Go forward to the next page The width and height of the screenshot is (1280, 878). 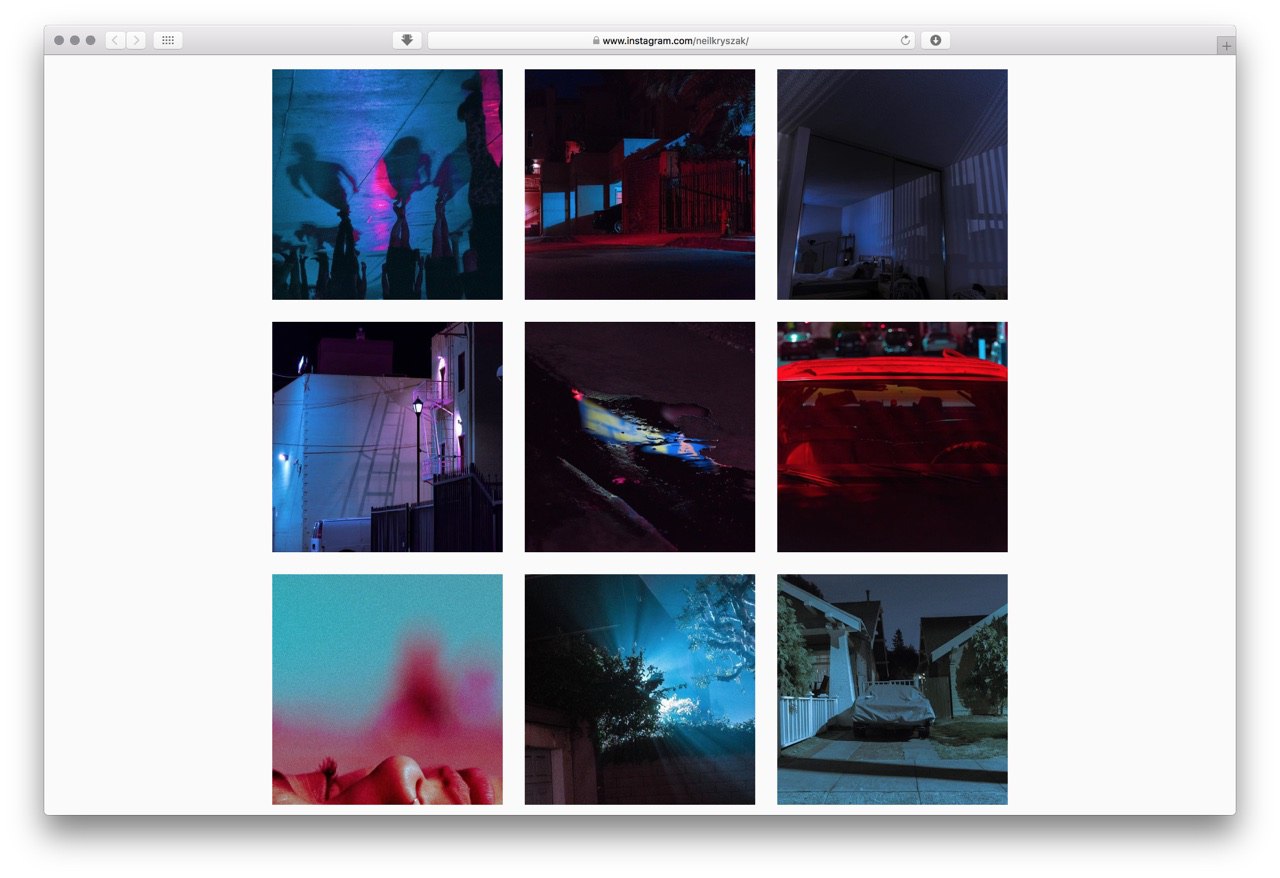pyautogui.click(x=136, y=40)
